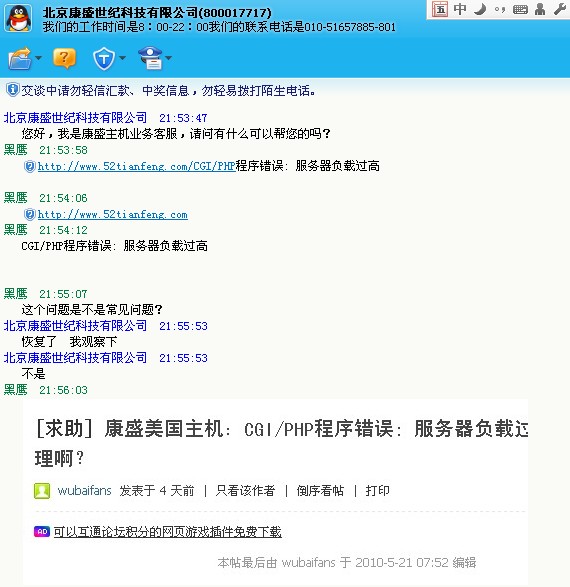
Task: Expand the dropdown arrow beside the folder icon
Action: pyautogui.click(x=38, y=58)
